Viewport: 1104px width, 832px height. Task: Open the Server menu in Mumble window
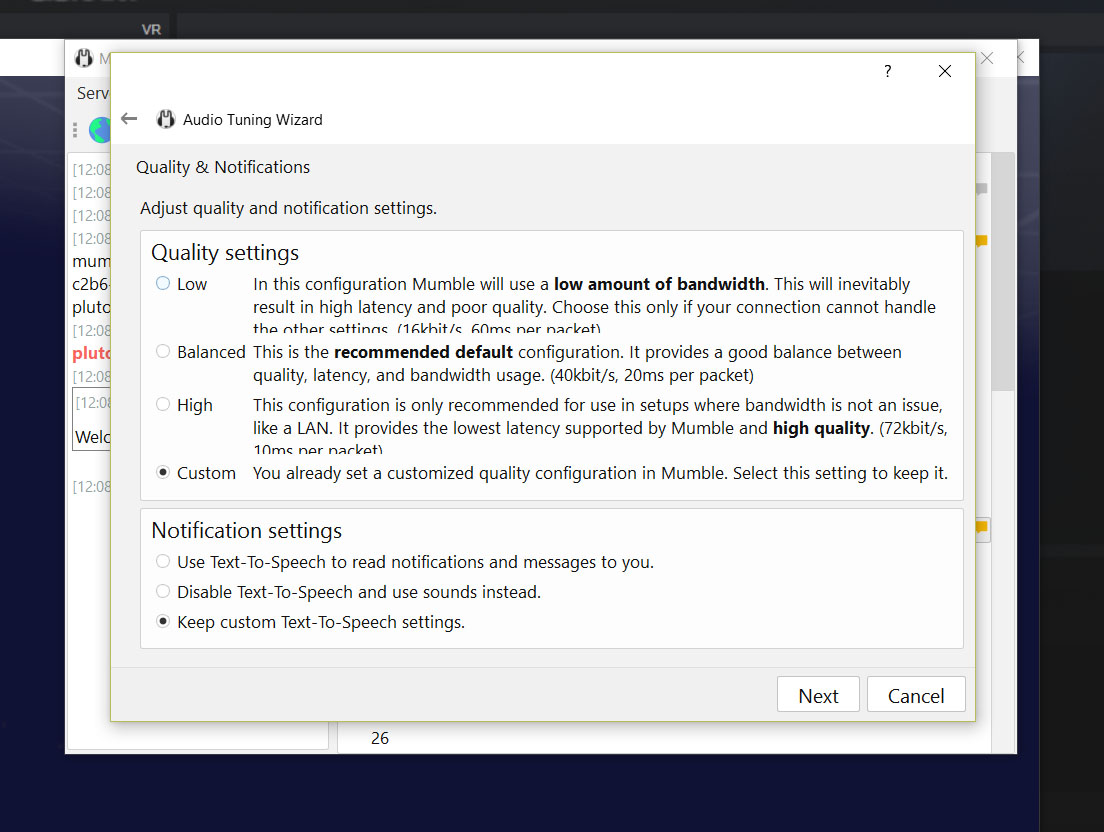(93, 93)
